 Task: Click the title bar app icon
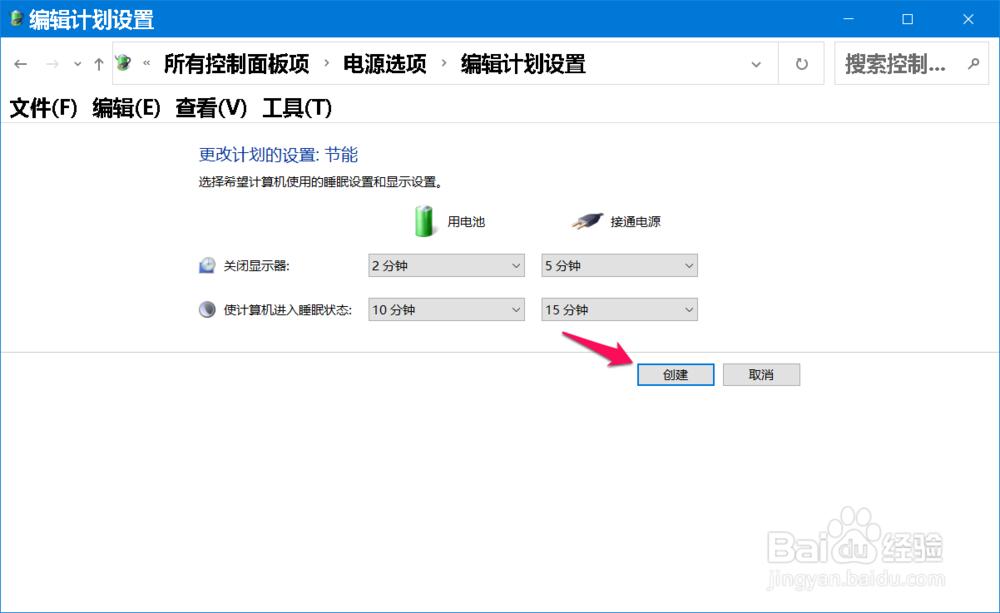pyautogui.click(x=17, y=19)
